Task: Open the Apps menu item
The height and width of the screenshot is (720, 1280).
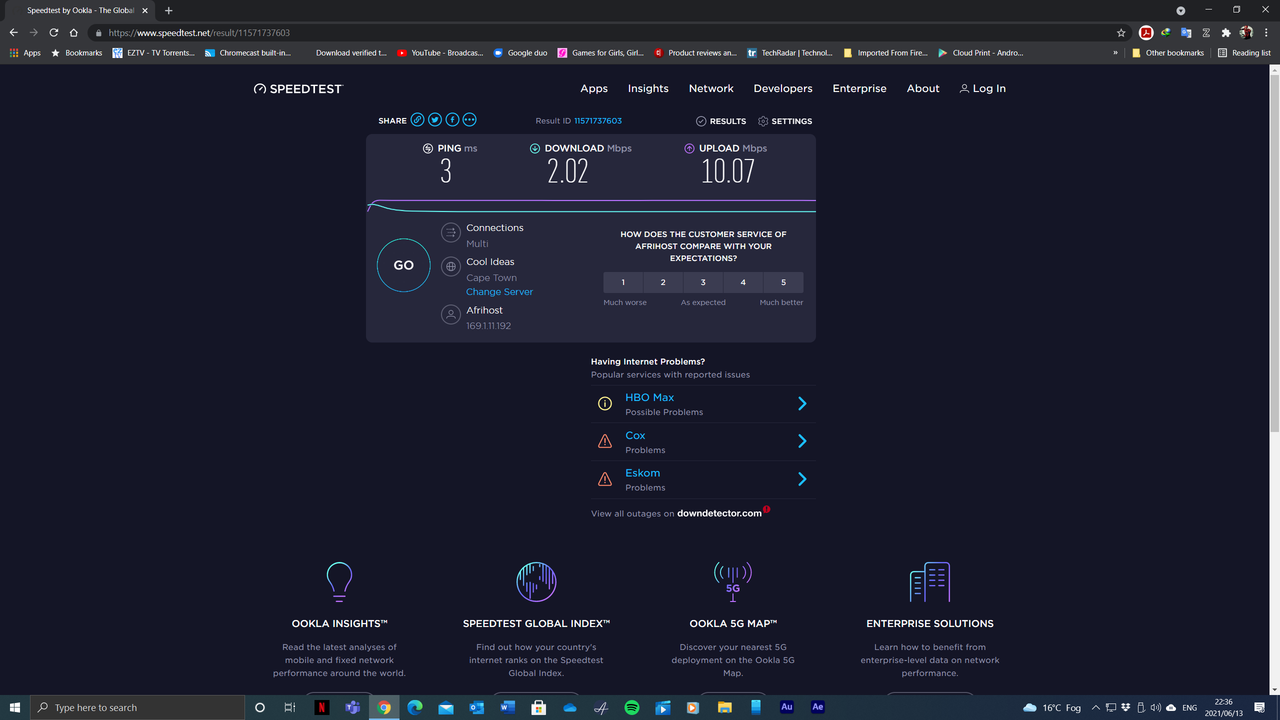Action: point(594,89)
